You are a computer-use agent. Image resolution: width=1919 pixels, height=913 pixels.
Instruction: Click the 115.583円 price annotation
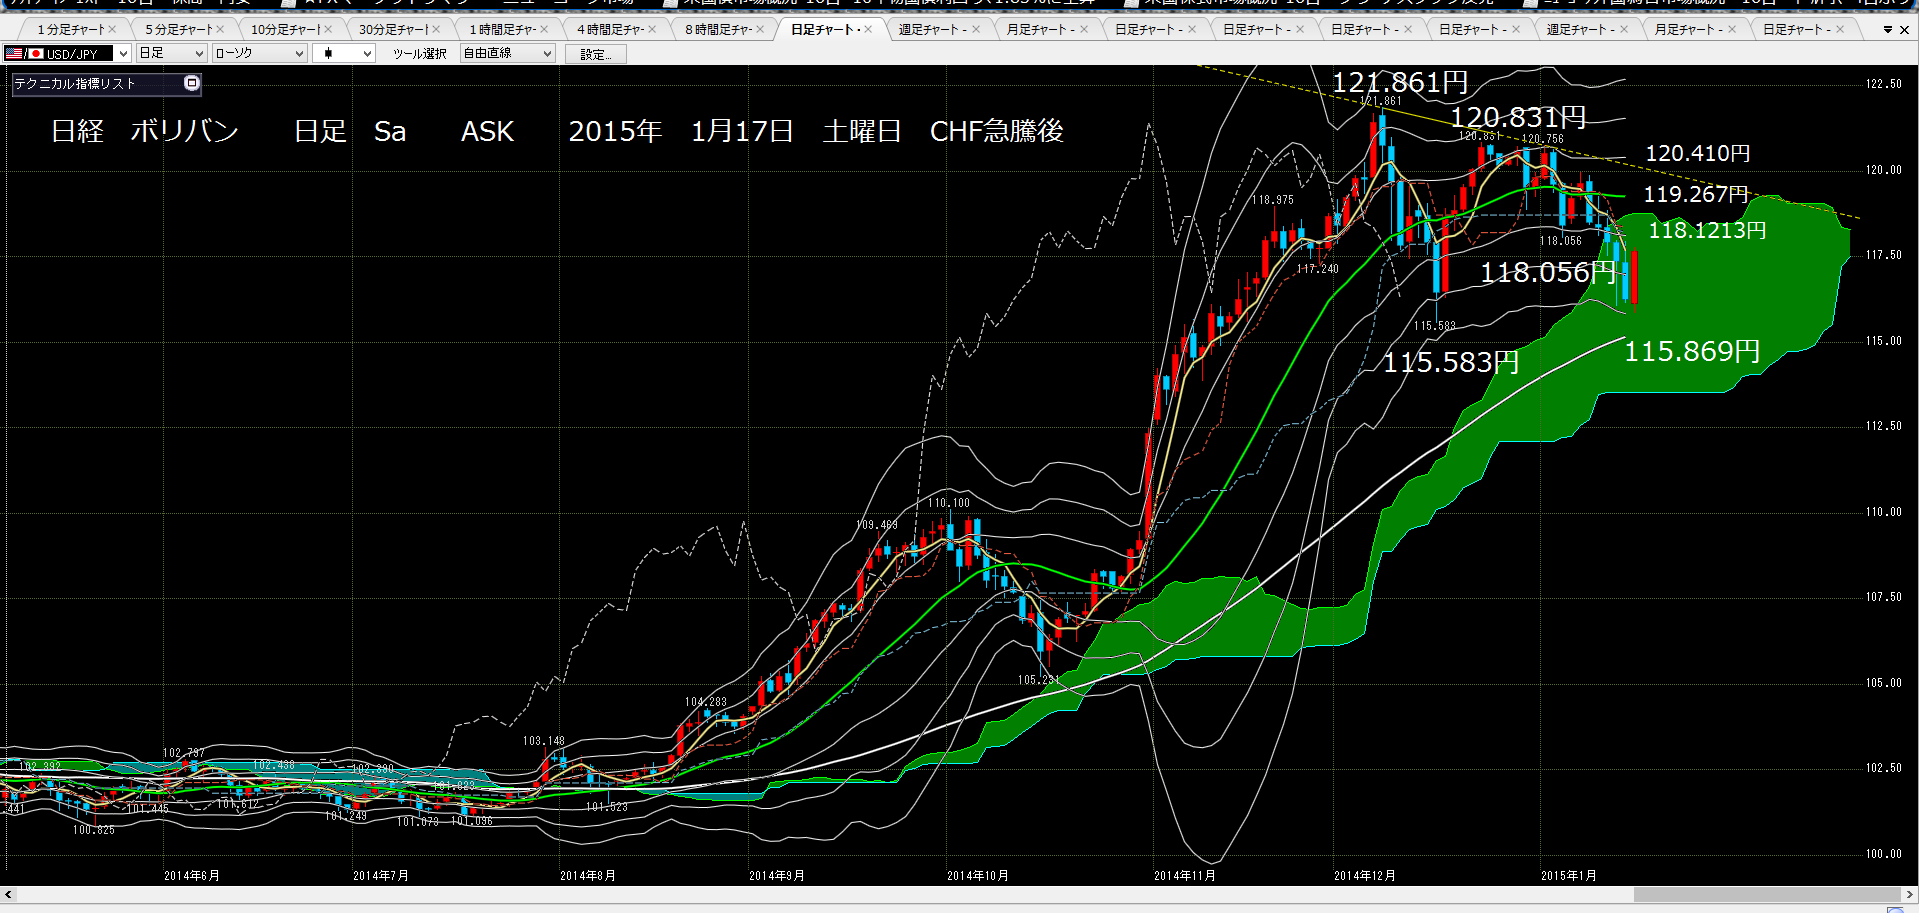click(x=1451, y=362)
